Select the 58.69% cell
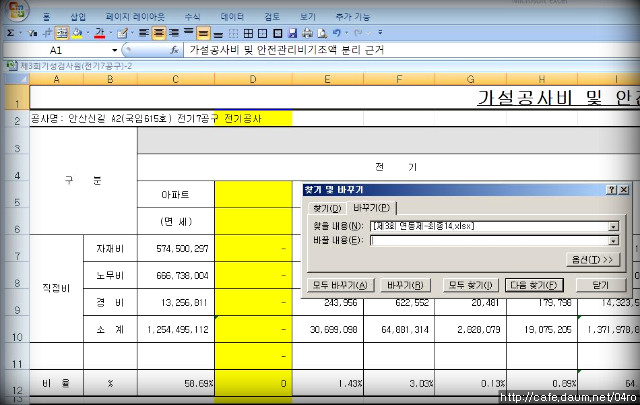 [x=176, y=383]
